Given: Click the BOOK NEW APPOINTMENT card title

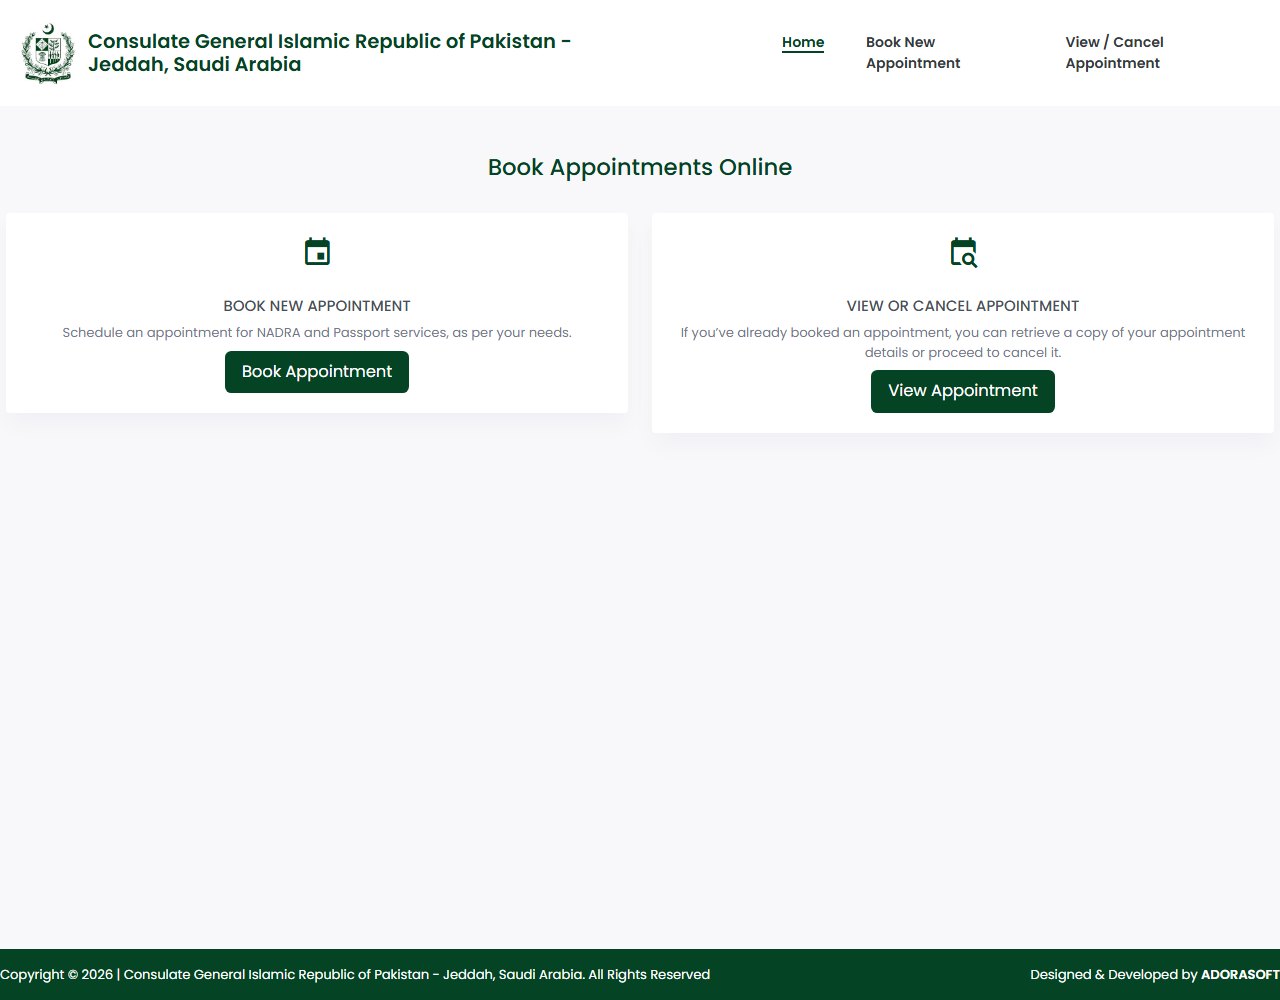Looking at the screenshot, I should click(317, 306).
